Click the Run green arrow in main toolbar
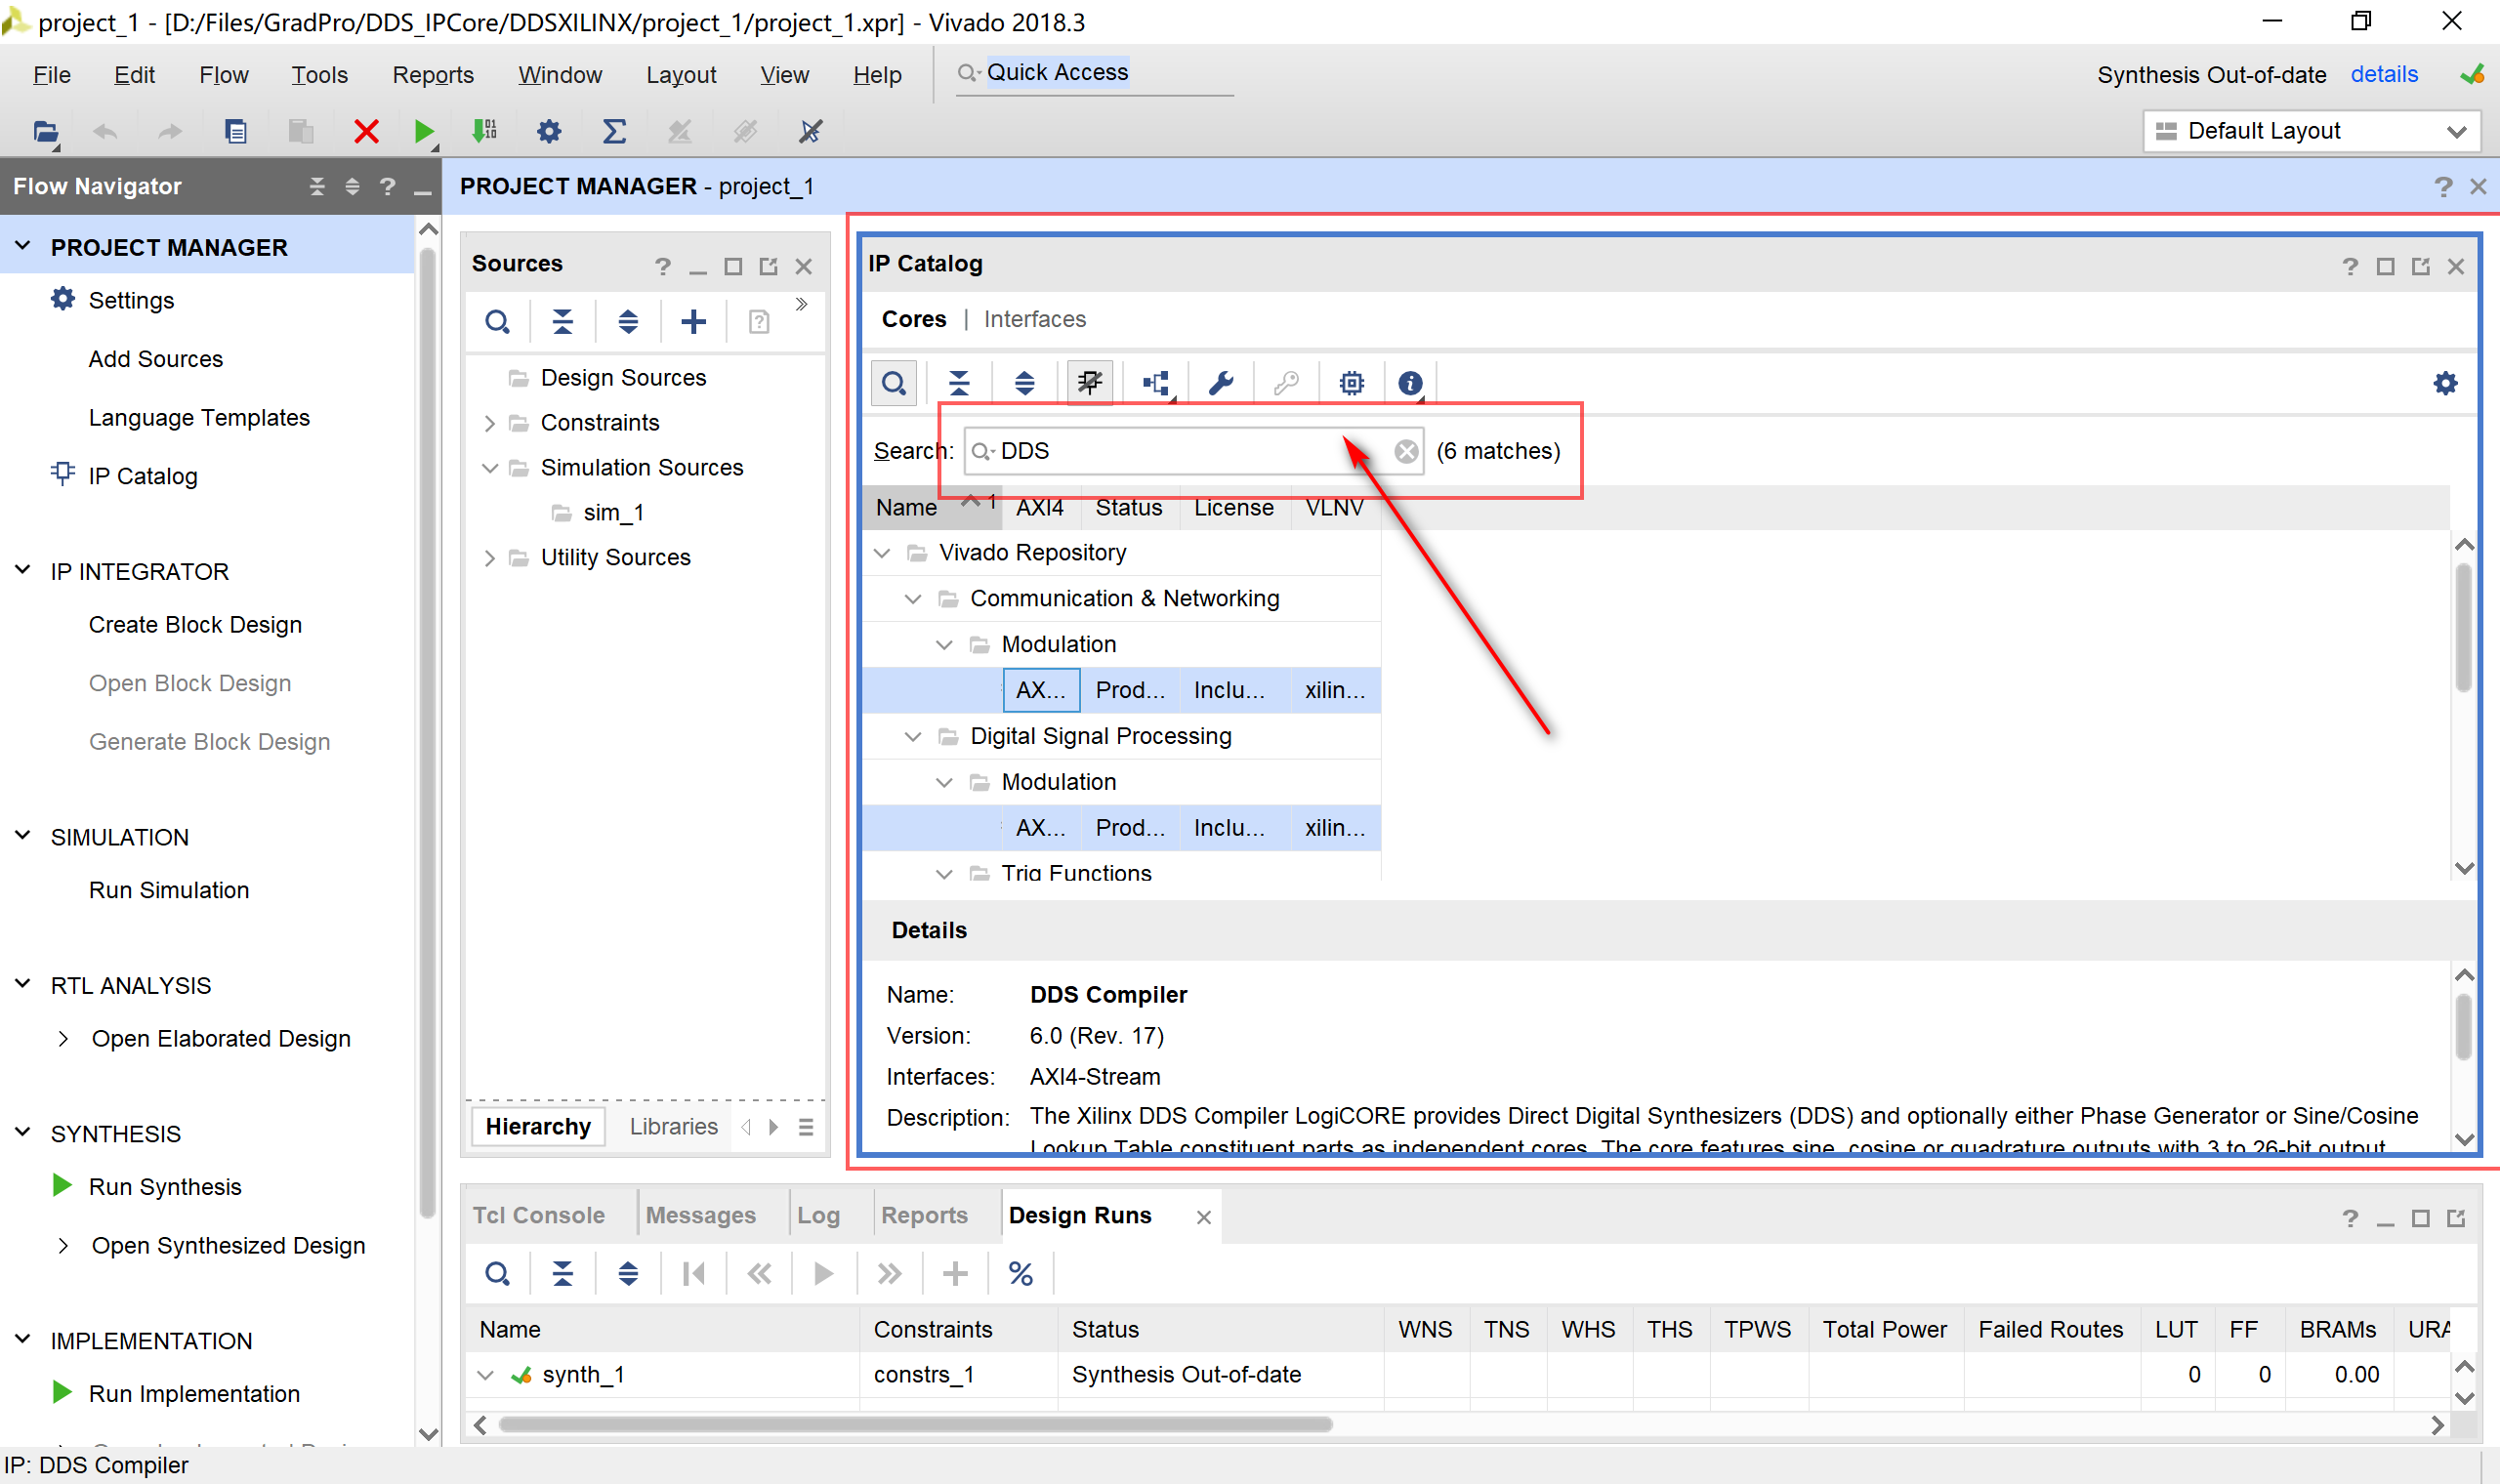This screenshot has width=2500, height=1484. 423,131
